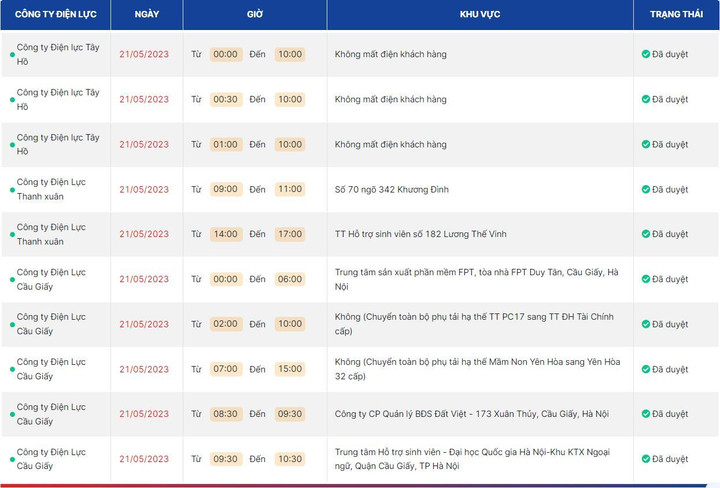Image resolution: width=720 pixels, height=488 pixels.
Task: Click the 17:00 end time chip
Action: [x=290, y=234]
